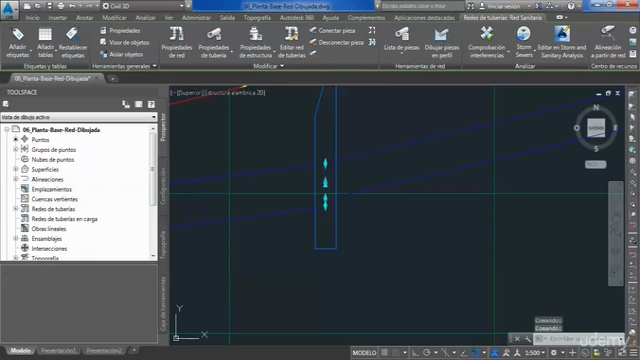Run Comprobación interferencias
Image resolution: width=640 pixels, height=360 pixels.
487,42
